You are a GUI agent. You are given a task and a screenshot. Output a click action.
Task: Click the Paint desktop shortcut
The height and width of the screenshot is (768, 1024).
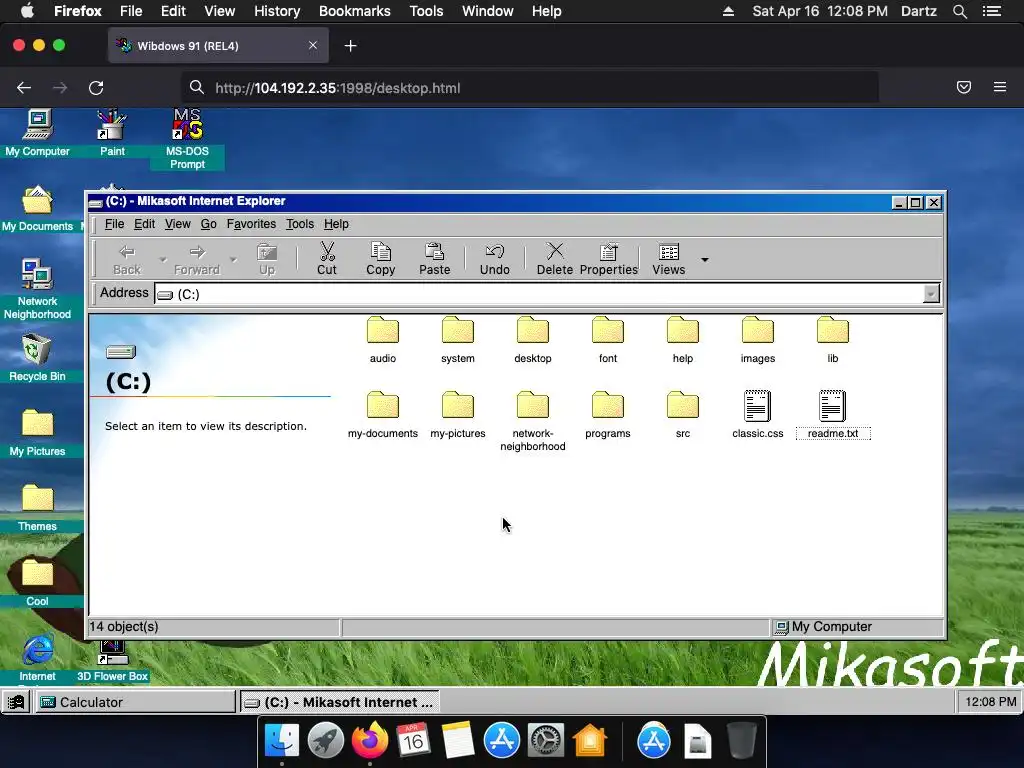coord(112,133)
